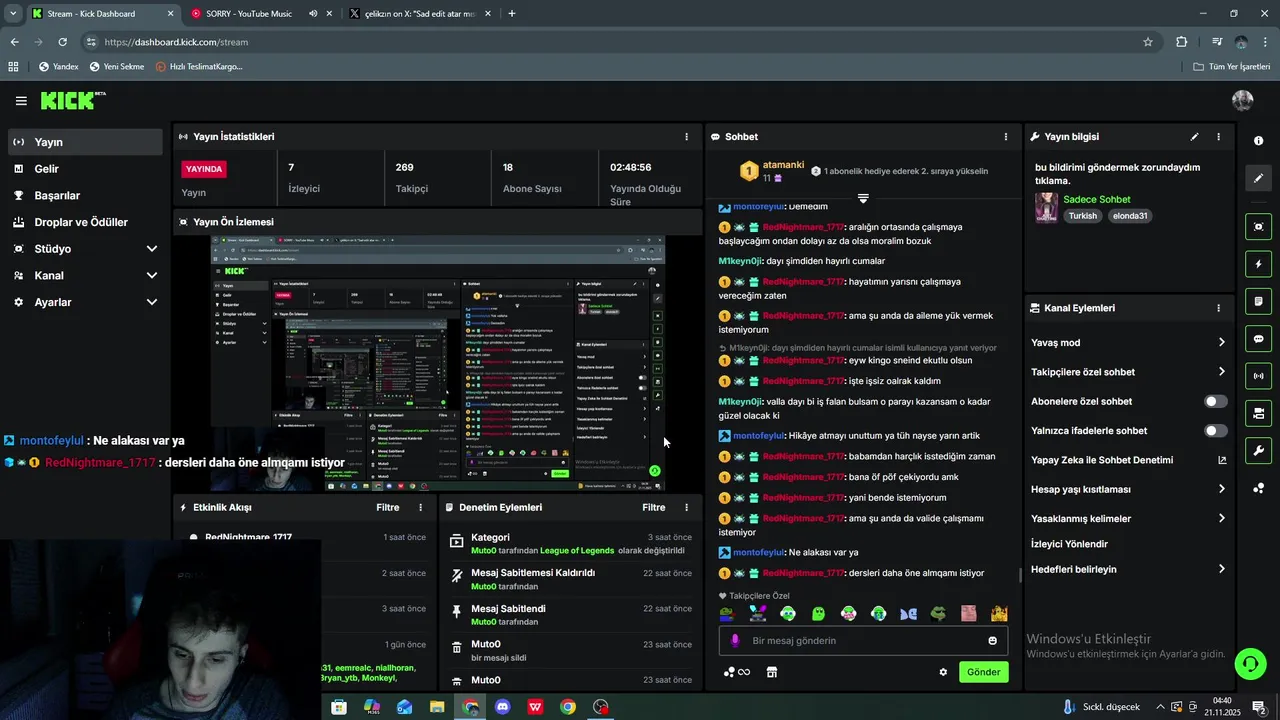Open Denetim Eylemleri panel three-dot menu
1280x720 pixels.
point(686,507)
